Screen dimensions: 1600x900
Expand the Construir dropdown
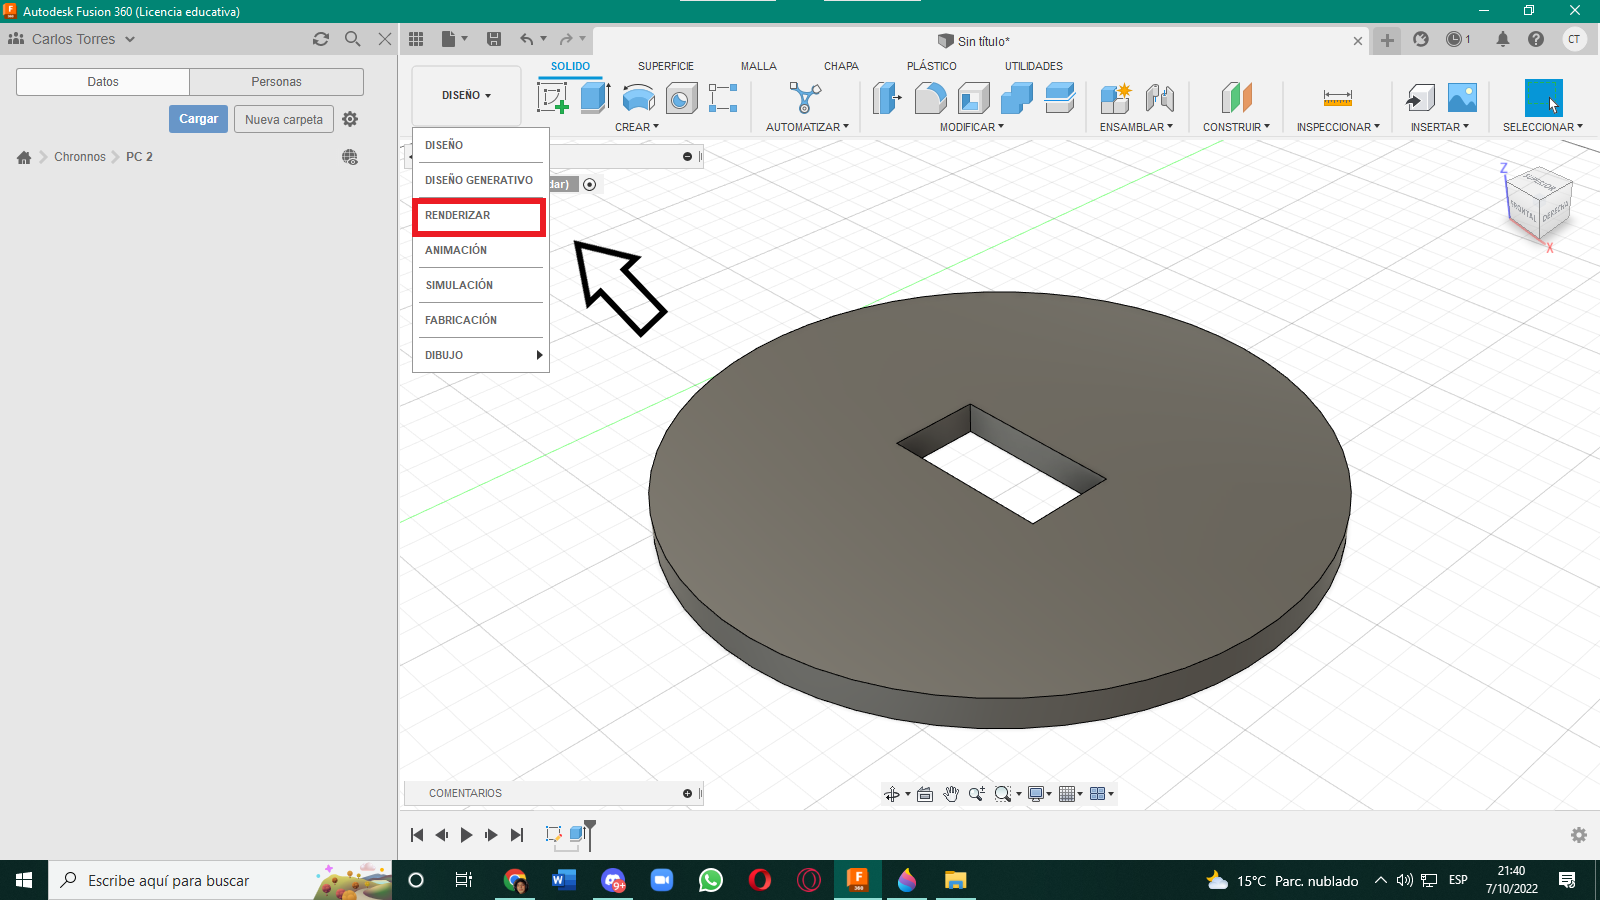coord(1236,127)
